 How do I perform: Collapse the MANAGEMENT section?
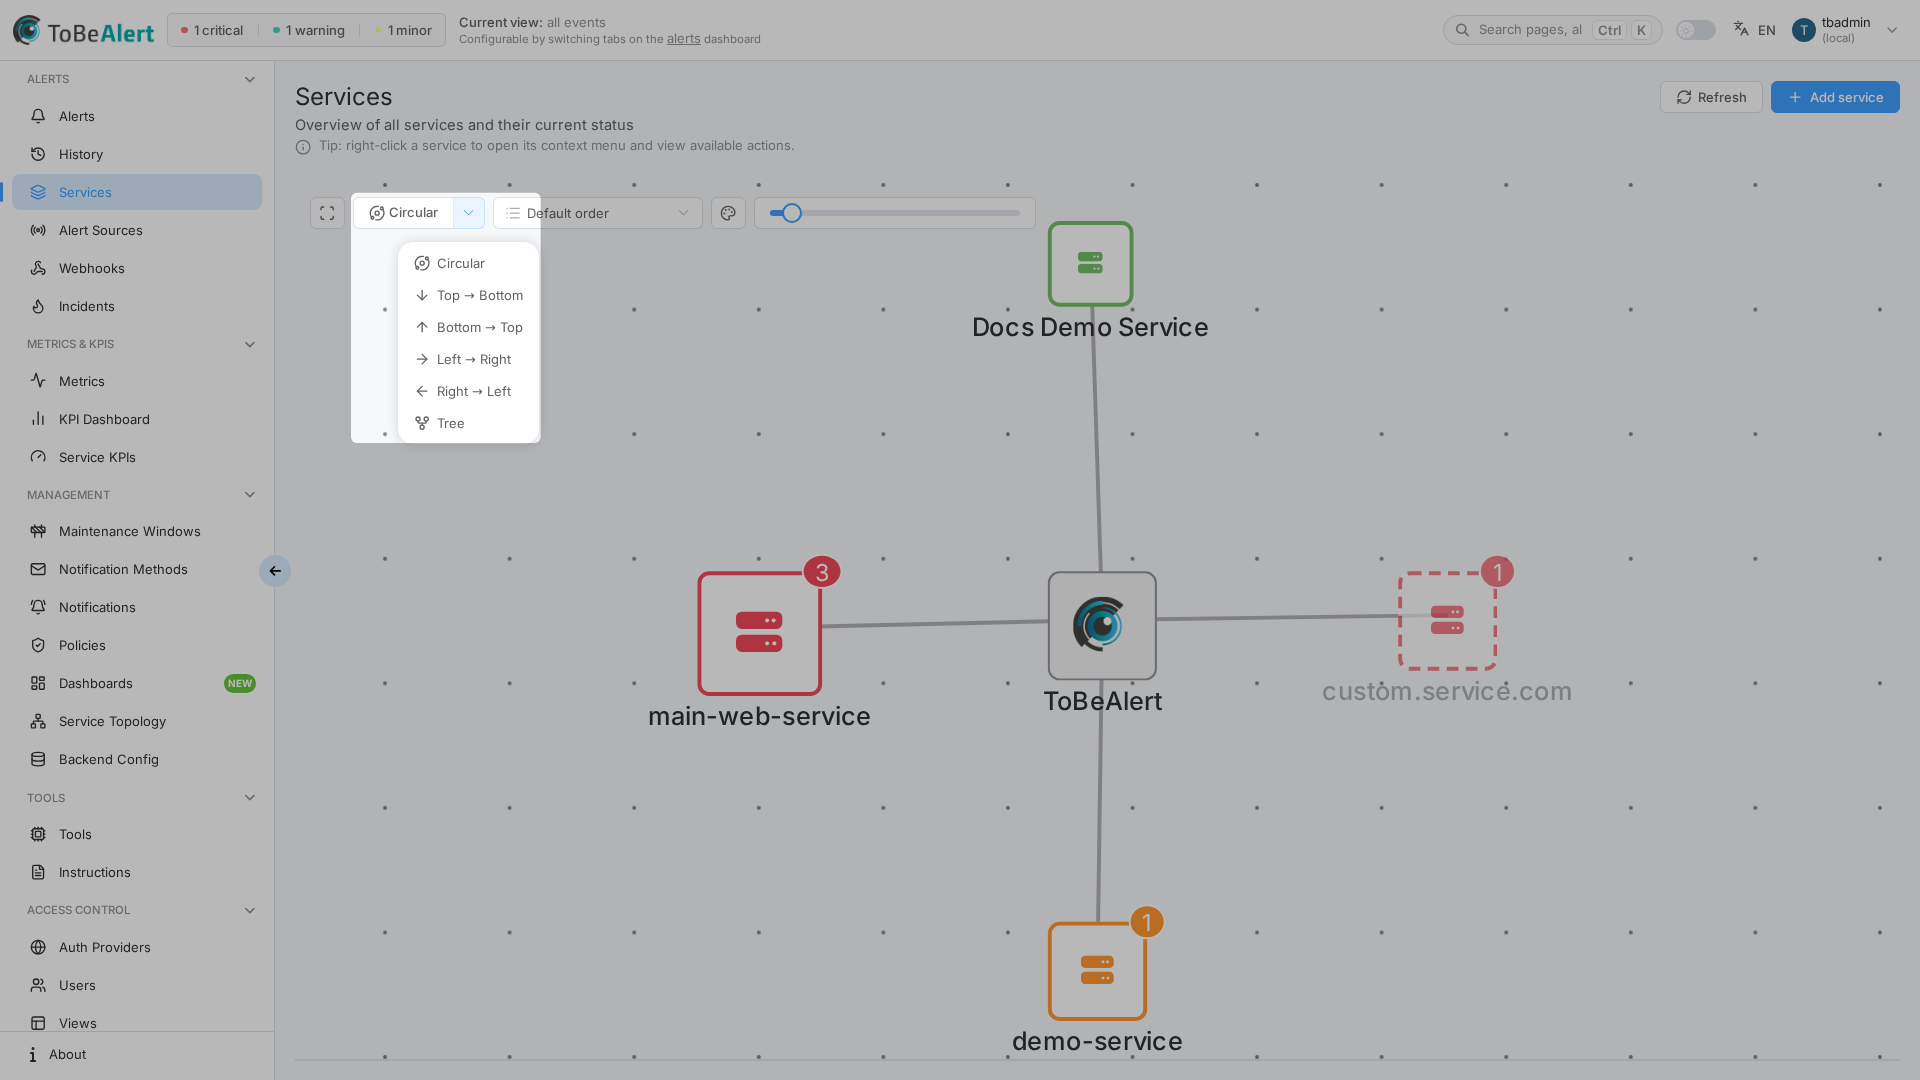pos(250,495)
